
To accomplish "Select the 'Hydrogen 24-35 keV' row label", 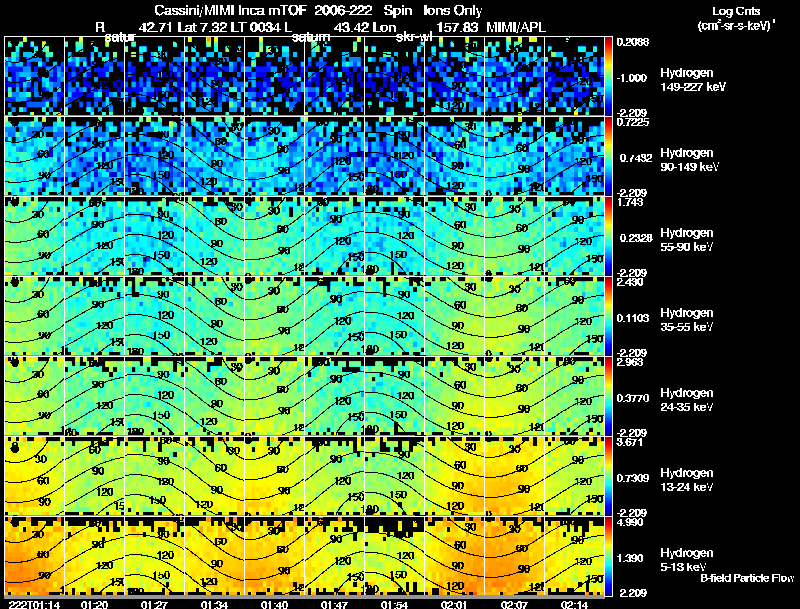I will (687, 400).
